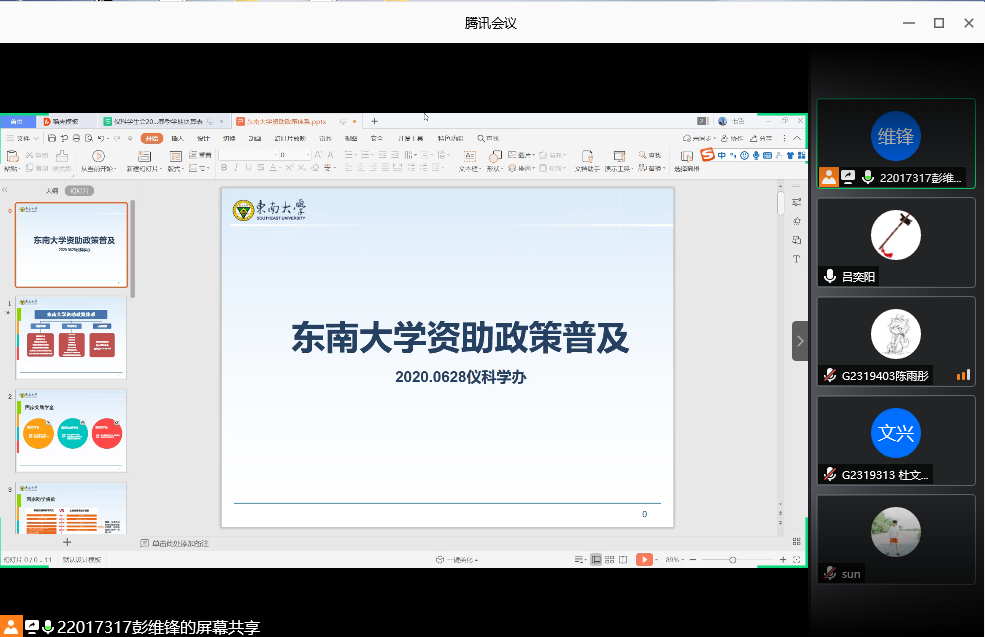Screen dimensions: 985x637
Task: Collapse the participant video sidebar arrow
Action: (x=799, y=341)
